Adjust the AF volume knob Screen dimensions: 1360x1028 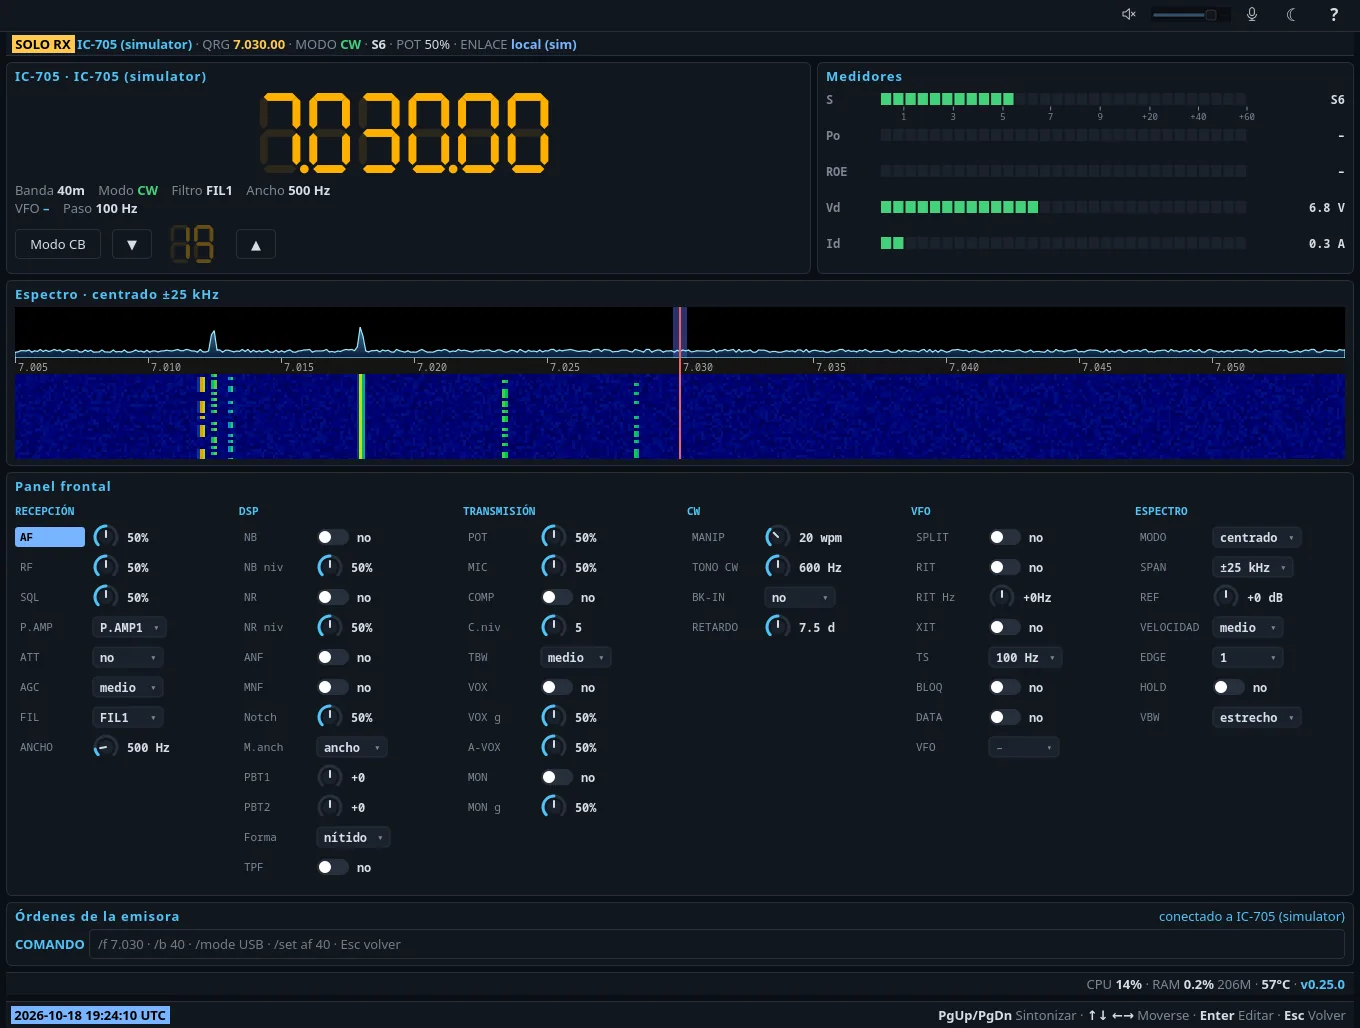coord(105,537)
